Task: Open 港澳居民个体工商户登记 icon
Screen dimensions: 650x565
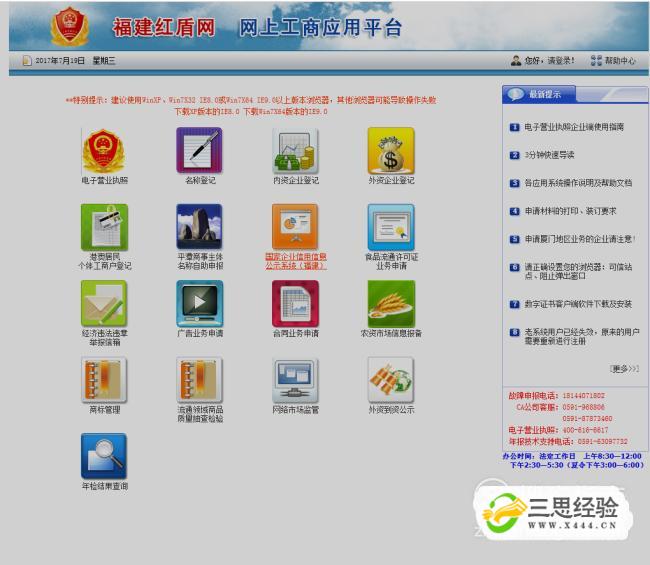Action: [104, 227]
